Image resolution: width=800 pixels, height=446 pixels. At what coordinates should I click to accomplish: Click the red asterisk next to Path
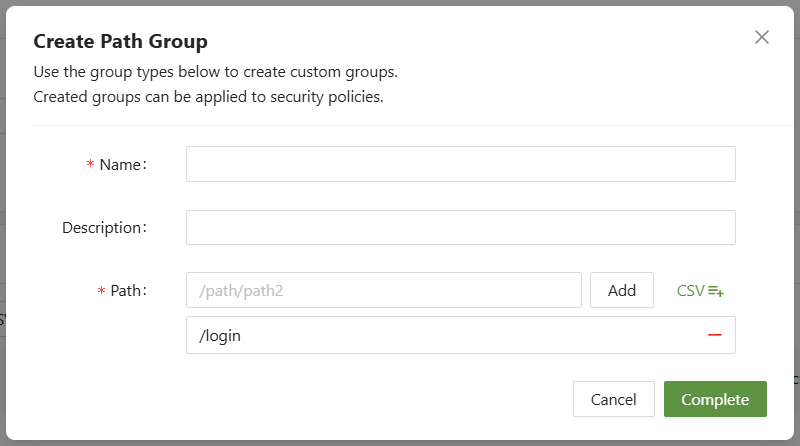coord(101,292)
